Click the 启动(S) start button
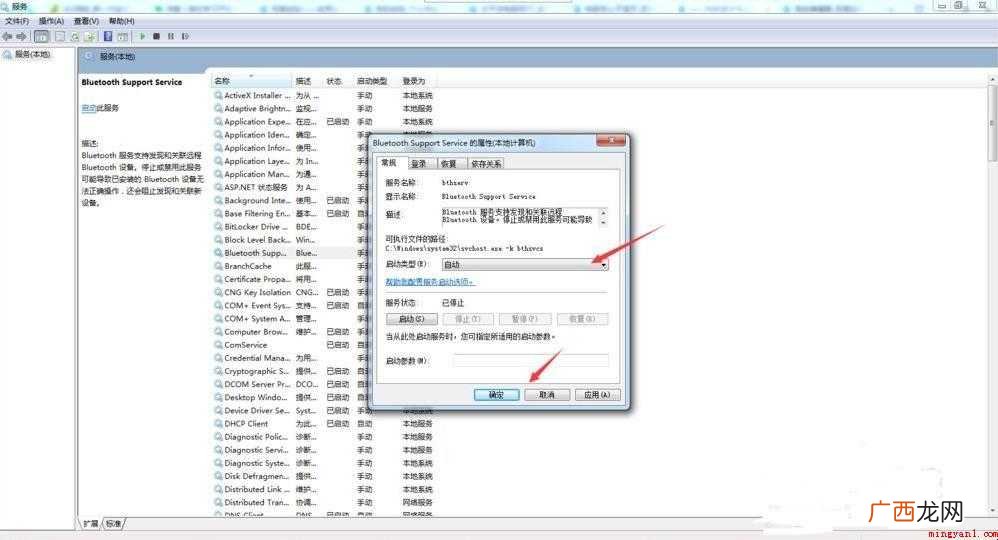 coord(411,319)
